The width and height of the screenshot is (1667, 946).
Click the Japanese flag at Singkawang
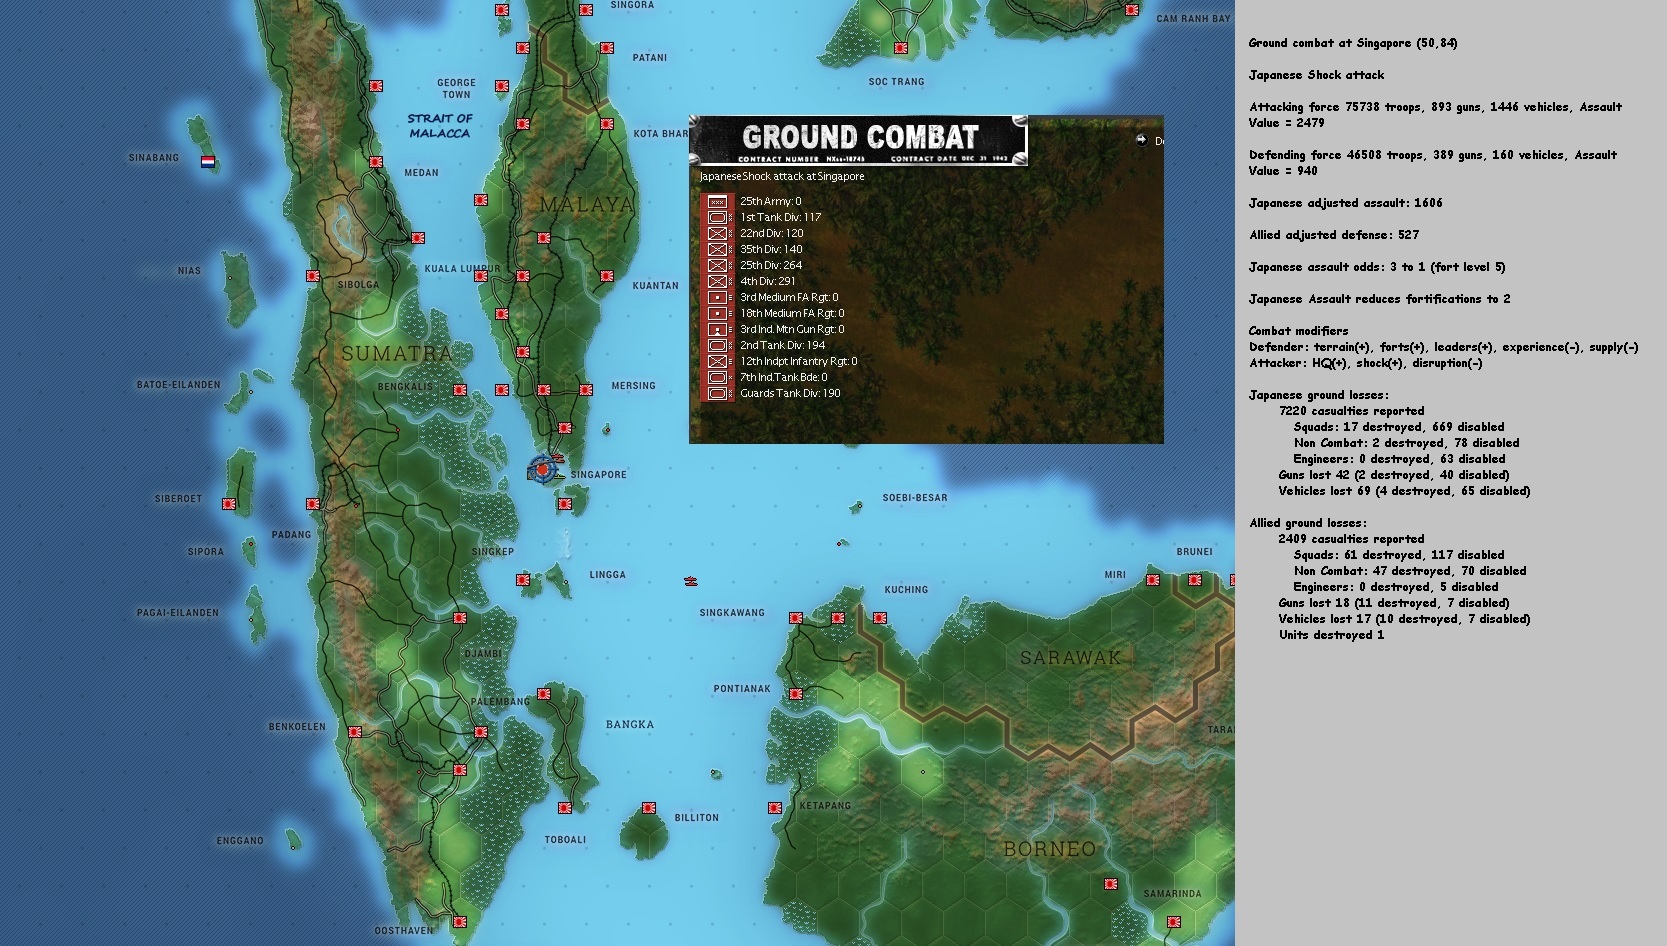796,618
